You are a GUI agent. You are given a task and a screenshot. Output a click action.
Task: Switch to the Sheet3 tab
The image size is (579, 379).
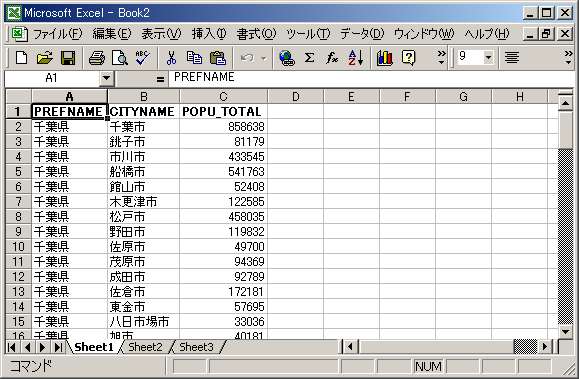tap(196, 347)
